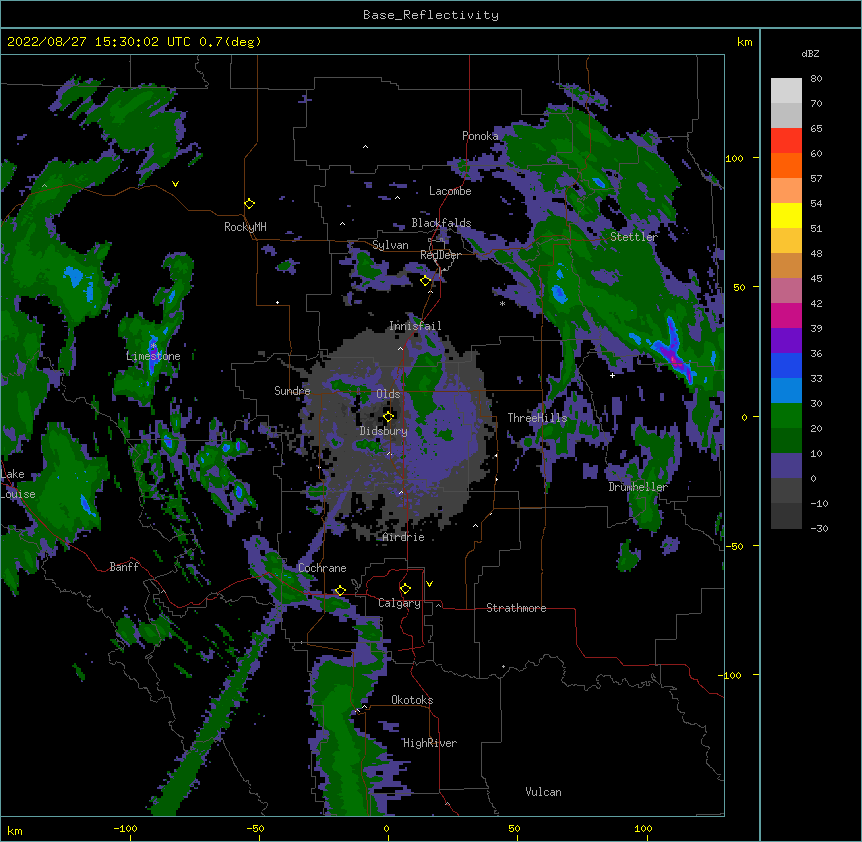Click the white plus marker north of Drumheller
Image resolution: width=862 pixels, height=842 pixels.
click(612, 375)
